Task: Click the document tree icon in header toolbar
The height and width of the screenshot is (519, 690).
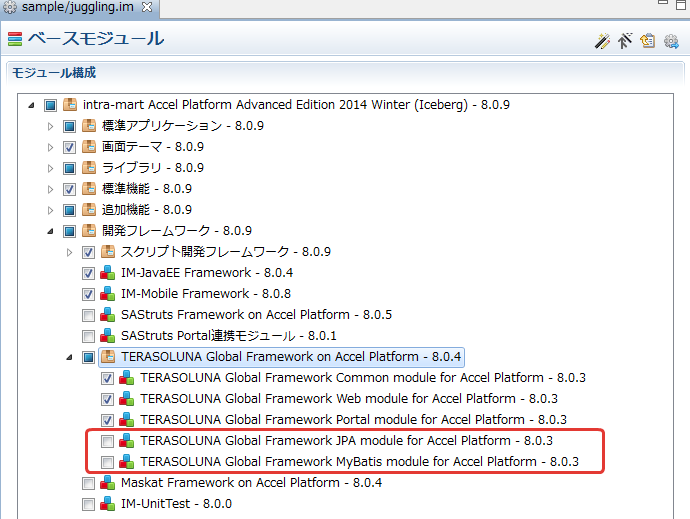Action: [648, 40]
